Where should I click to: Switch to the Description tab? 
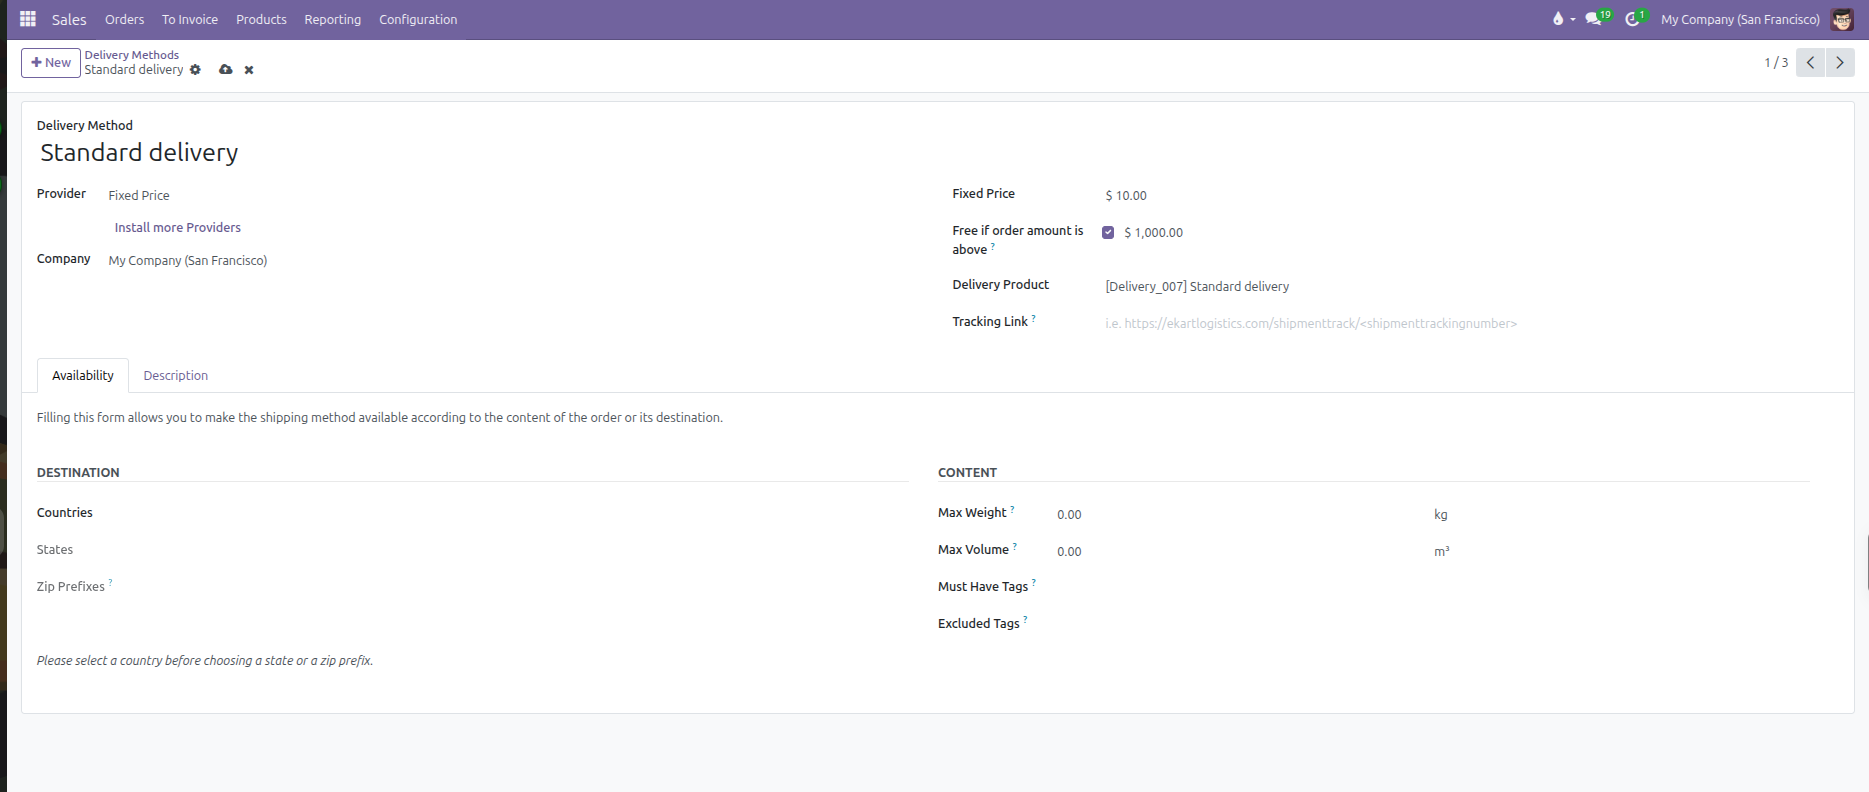coord(176,376)
